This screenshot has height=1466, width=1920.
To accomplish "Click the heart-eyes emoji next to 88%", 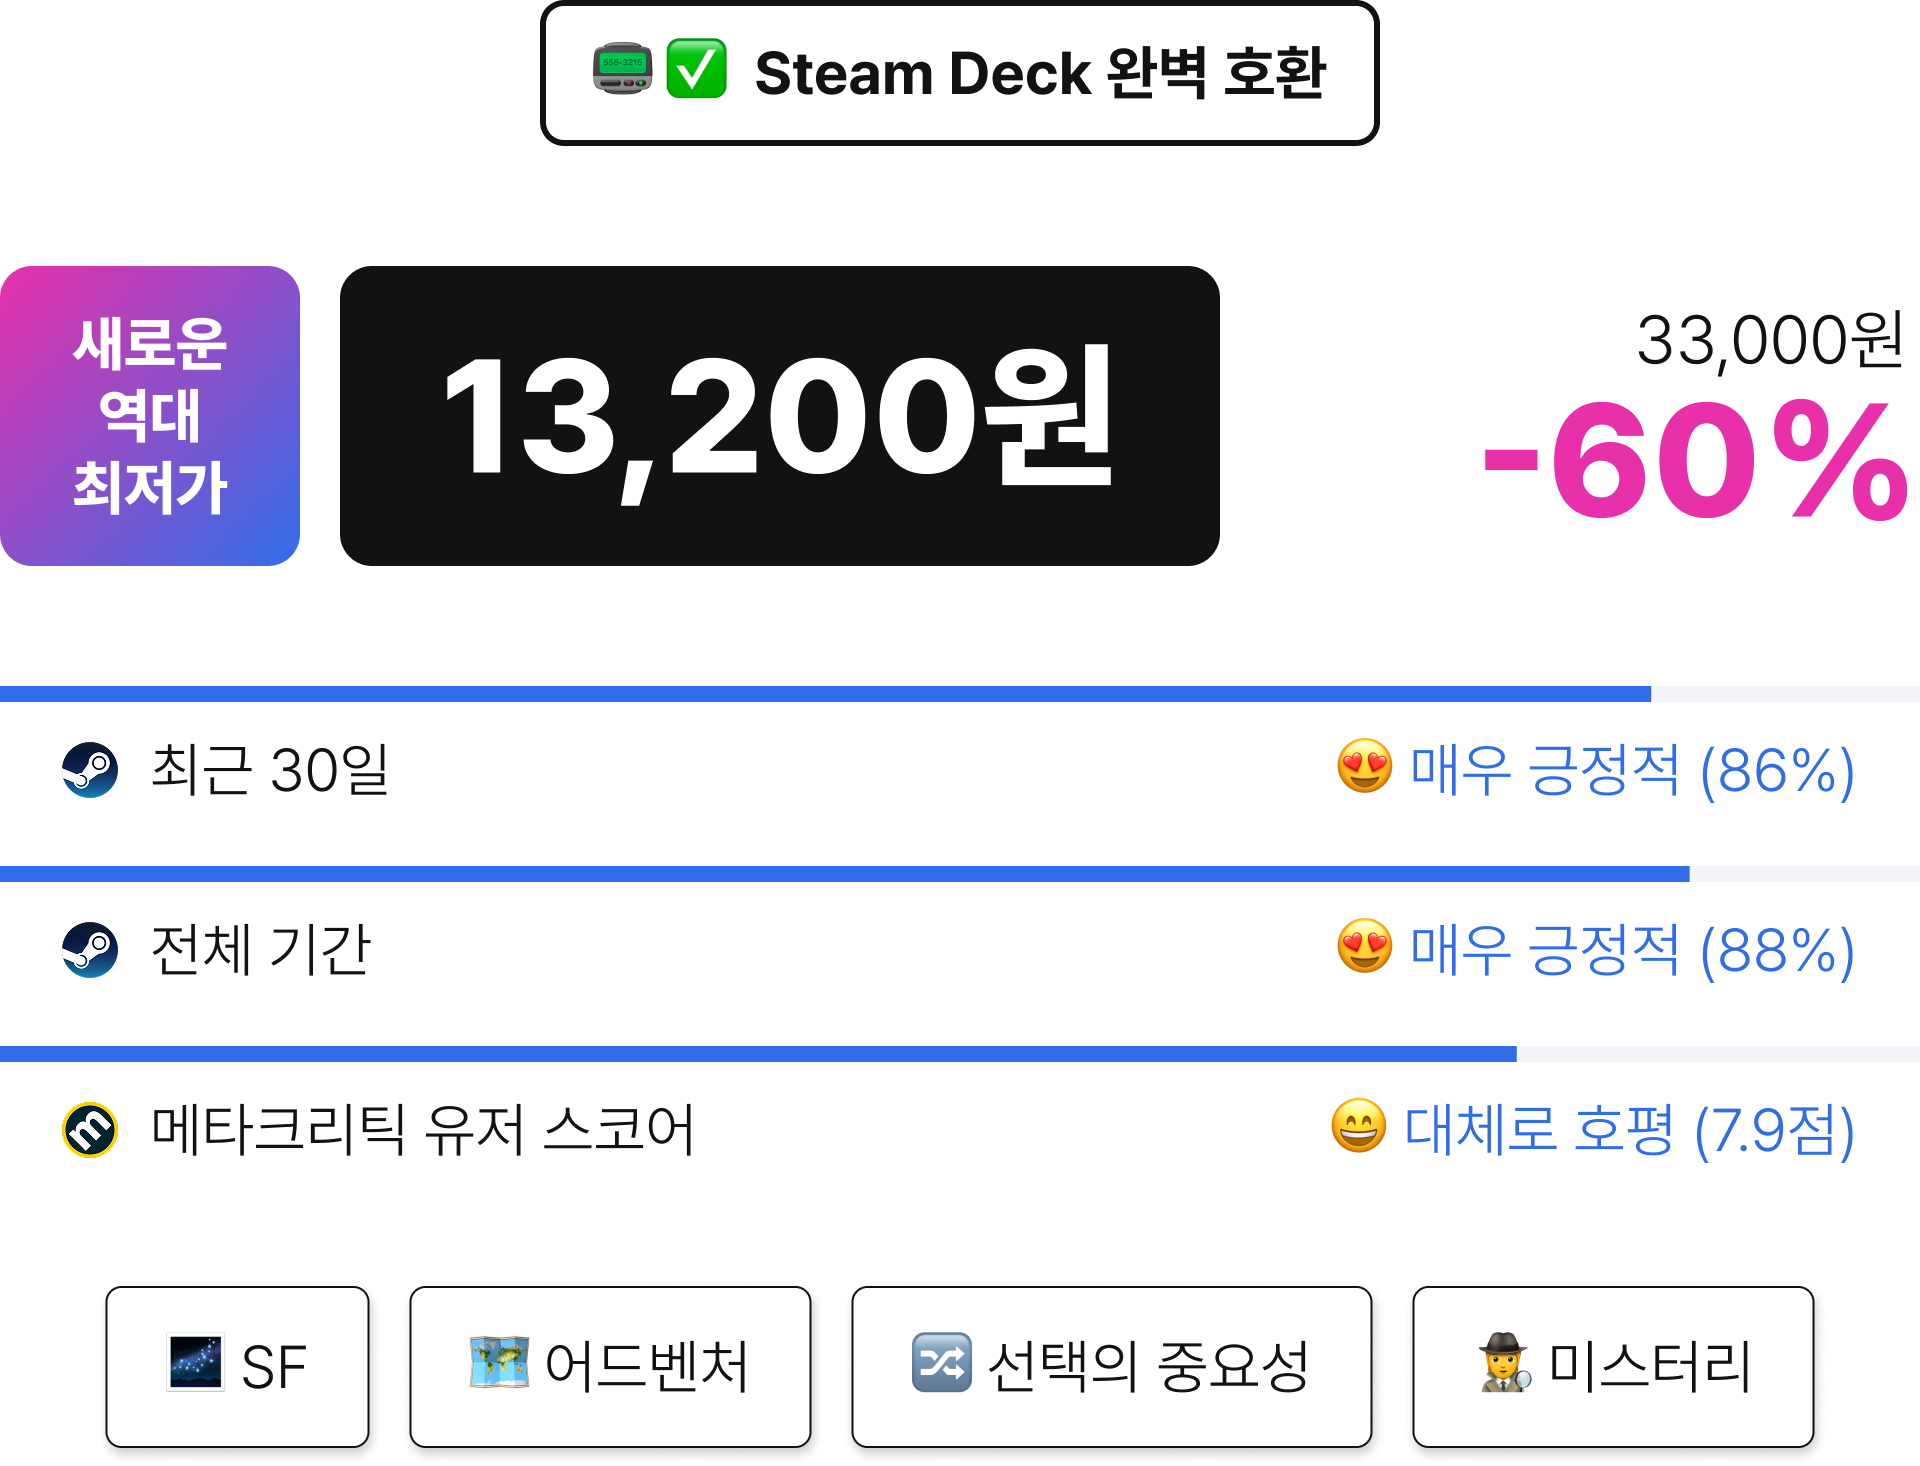I will [1365, 946].
